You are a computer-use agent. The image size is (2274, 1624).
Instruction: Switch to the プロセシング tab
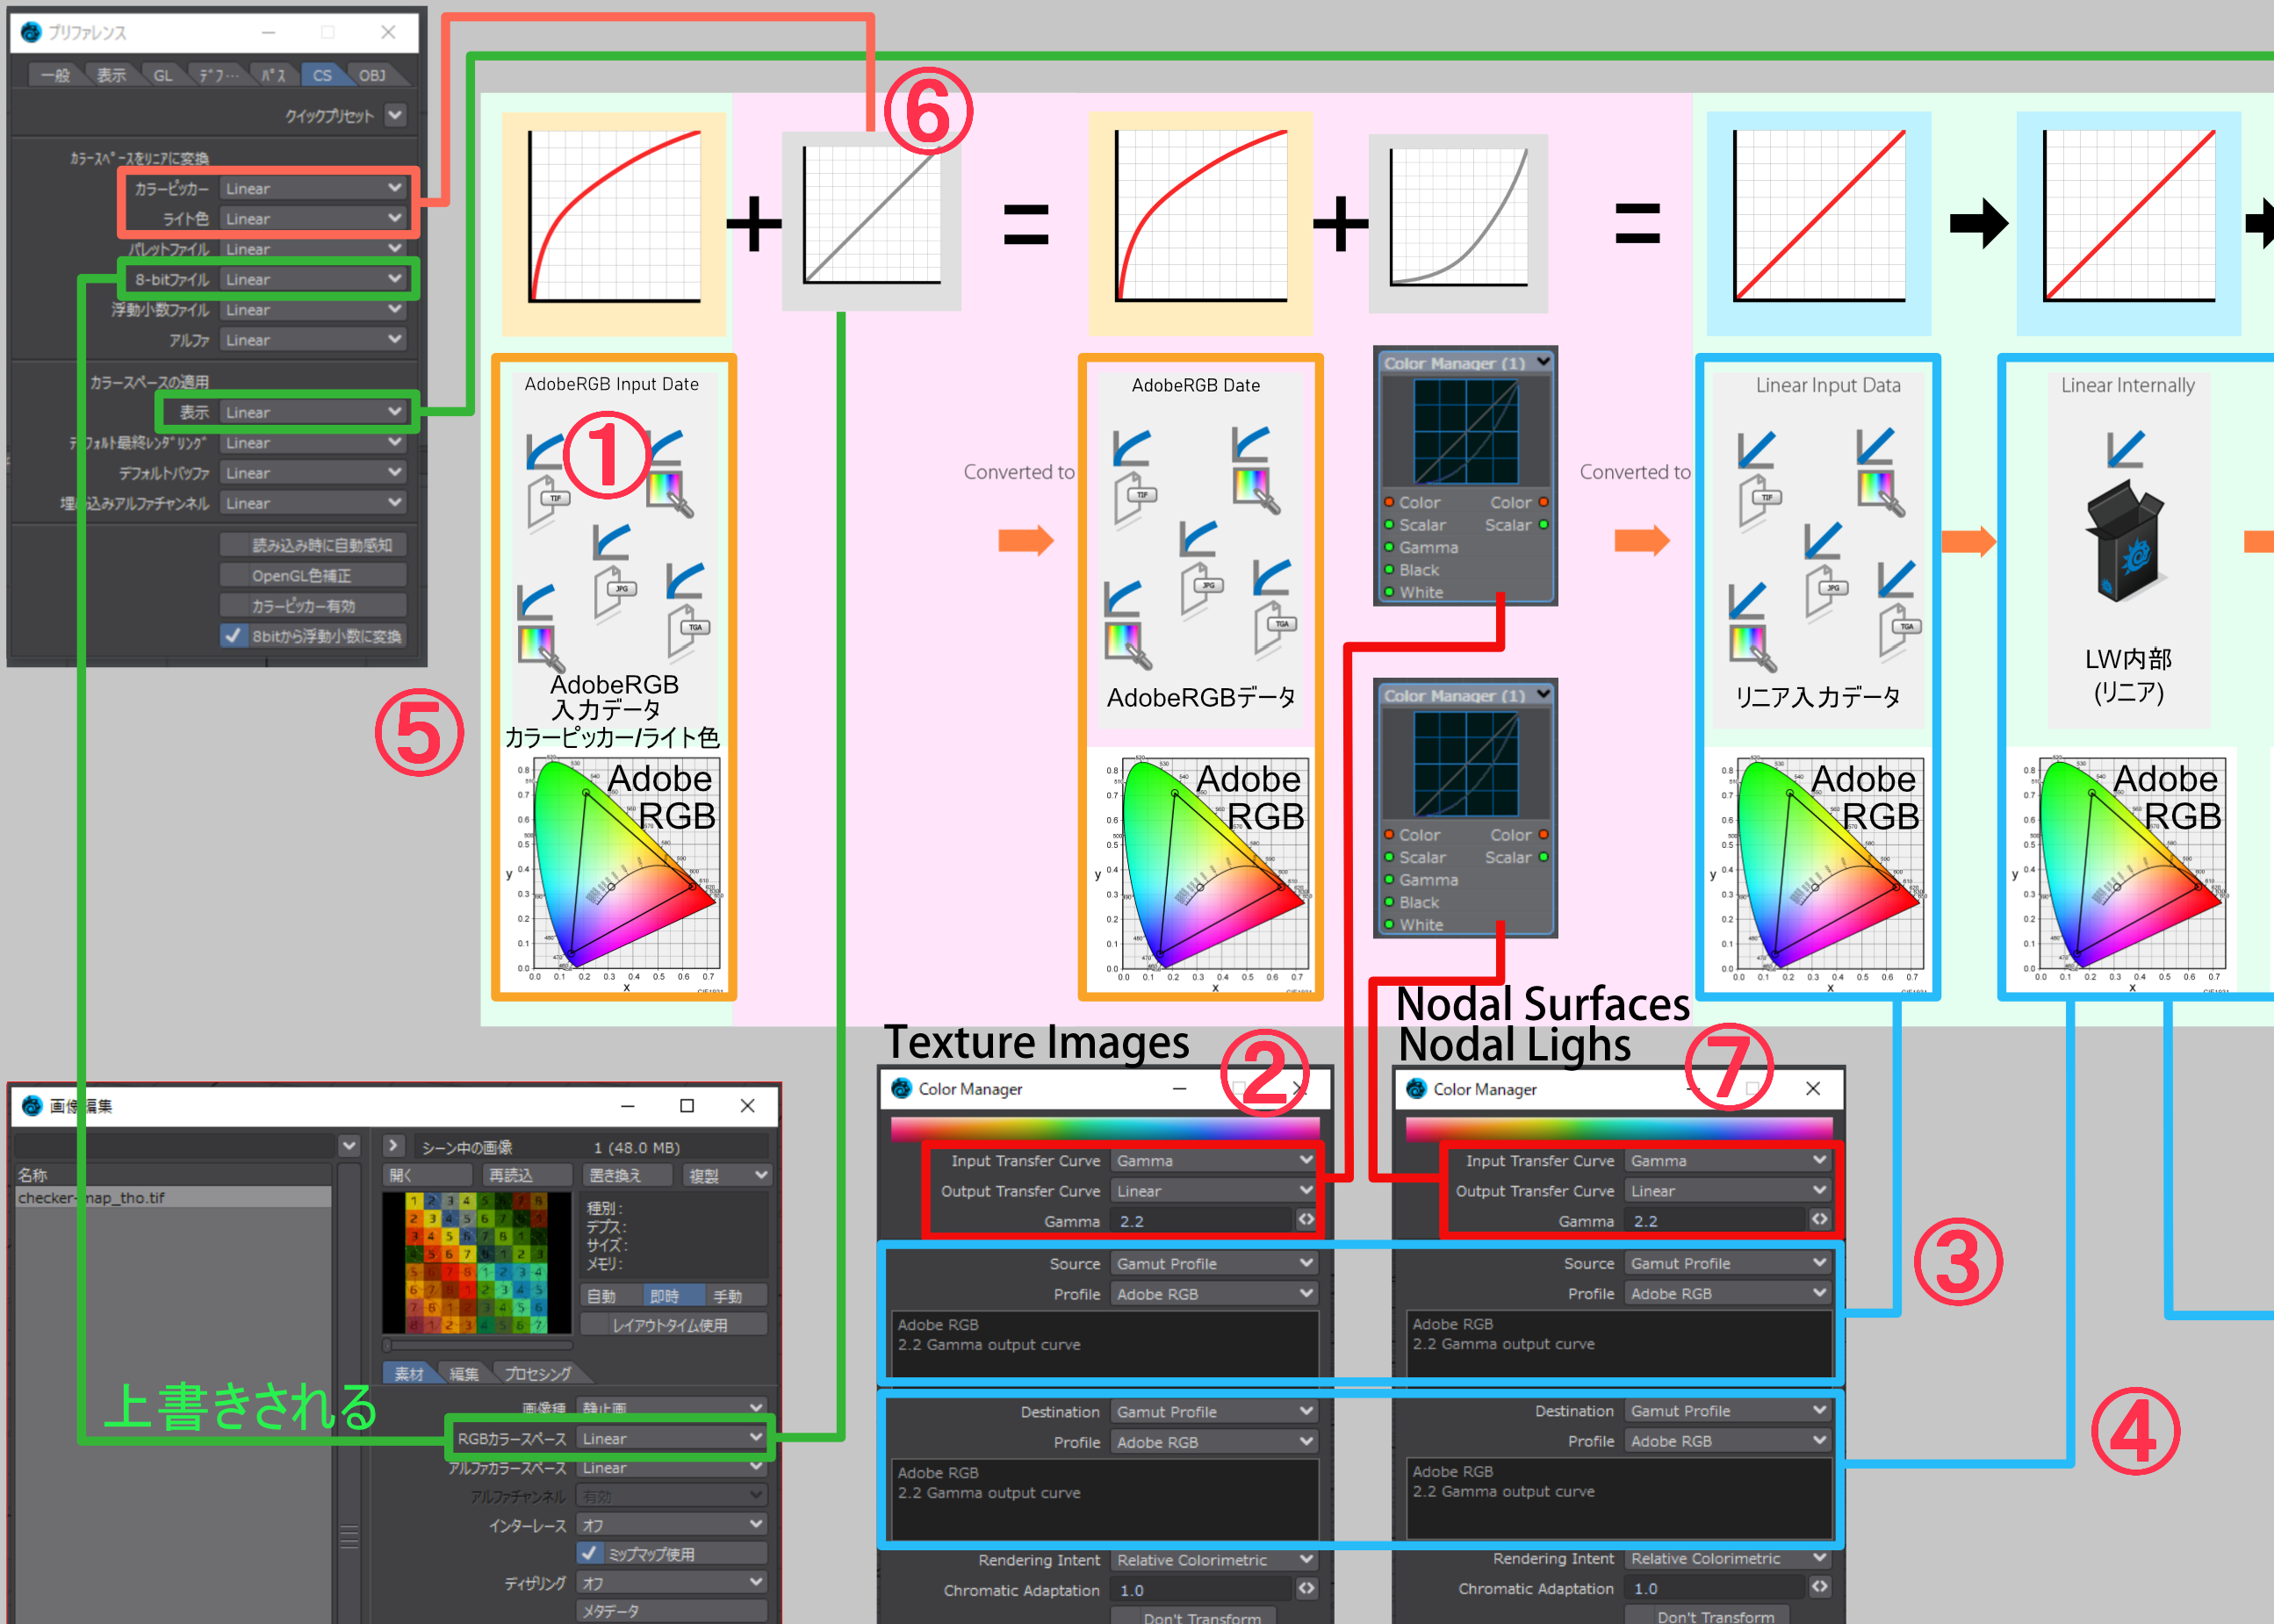pyautogui.click(x=537, y=1373)
